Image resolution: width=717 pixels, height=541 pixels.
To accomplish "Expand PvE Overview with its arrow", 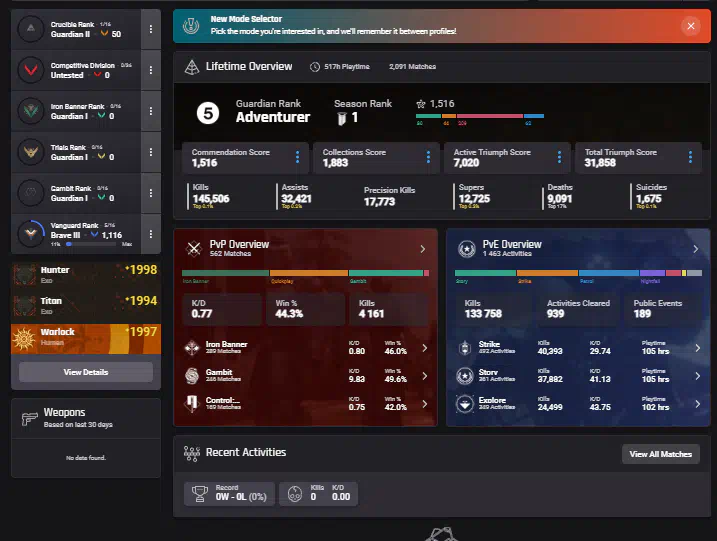I will 696,249.
